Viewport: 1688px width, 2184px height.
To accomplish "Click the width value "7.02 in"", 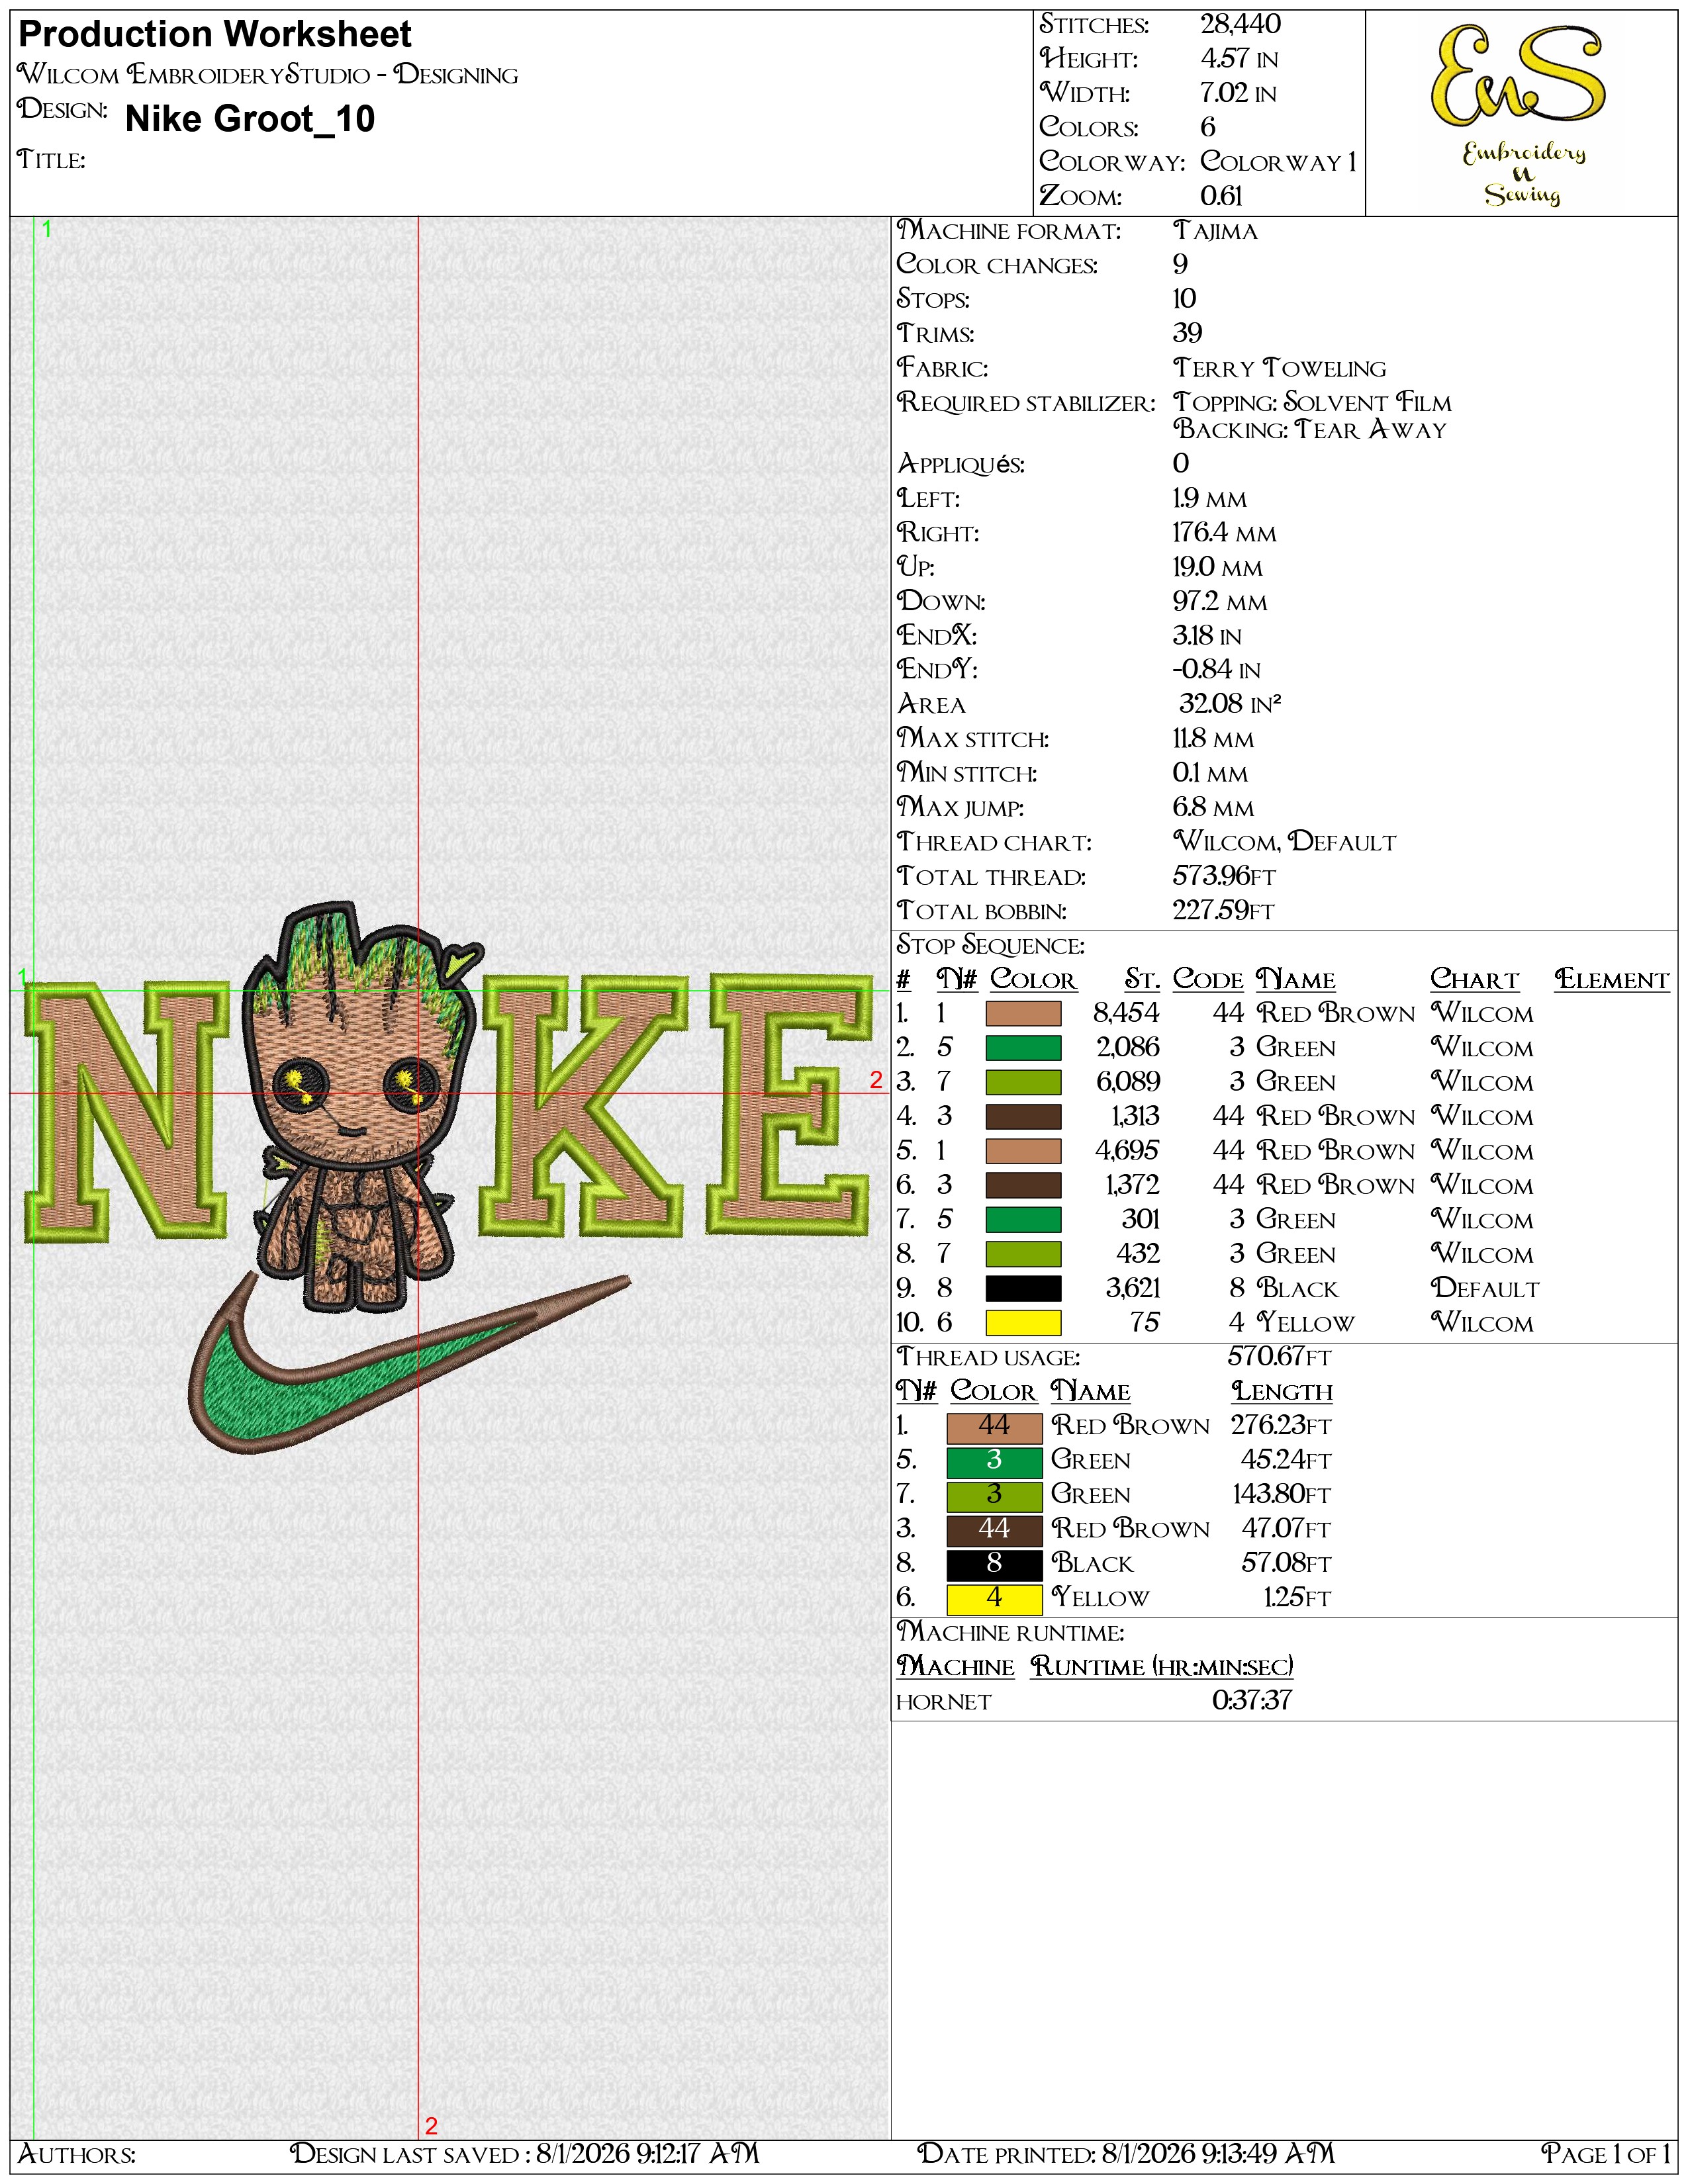I will click(1238, 93).
